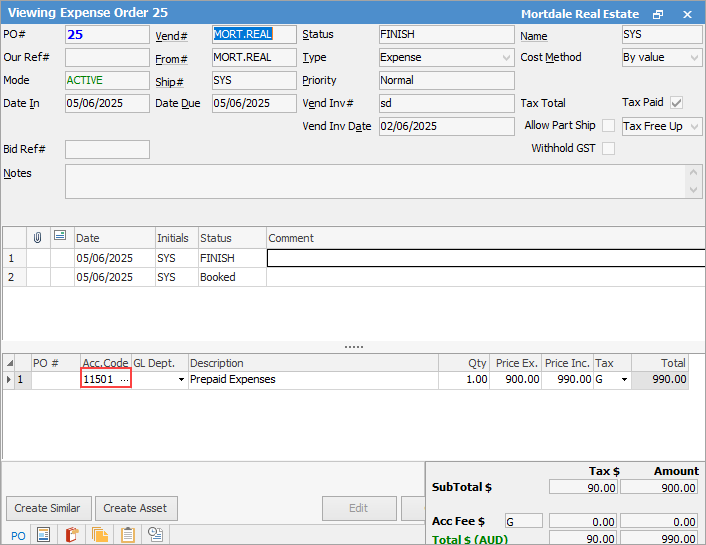This screenshot has height=545, width=706.
Task: Toggle the Tax Paid checkbox
Action: tap(677, 103)
